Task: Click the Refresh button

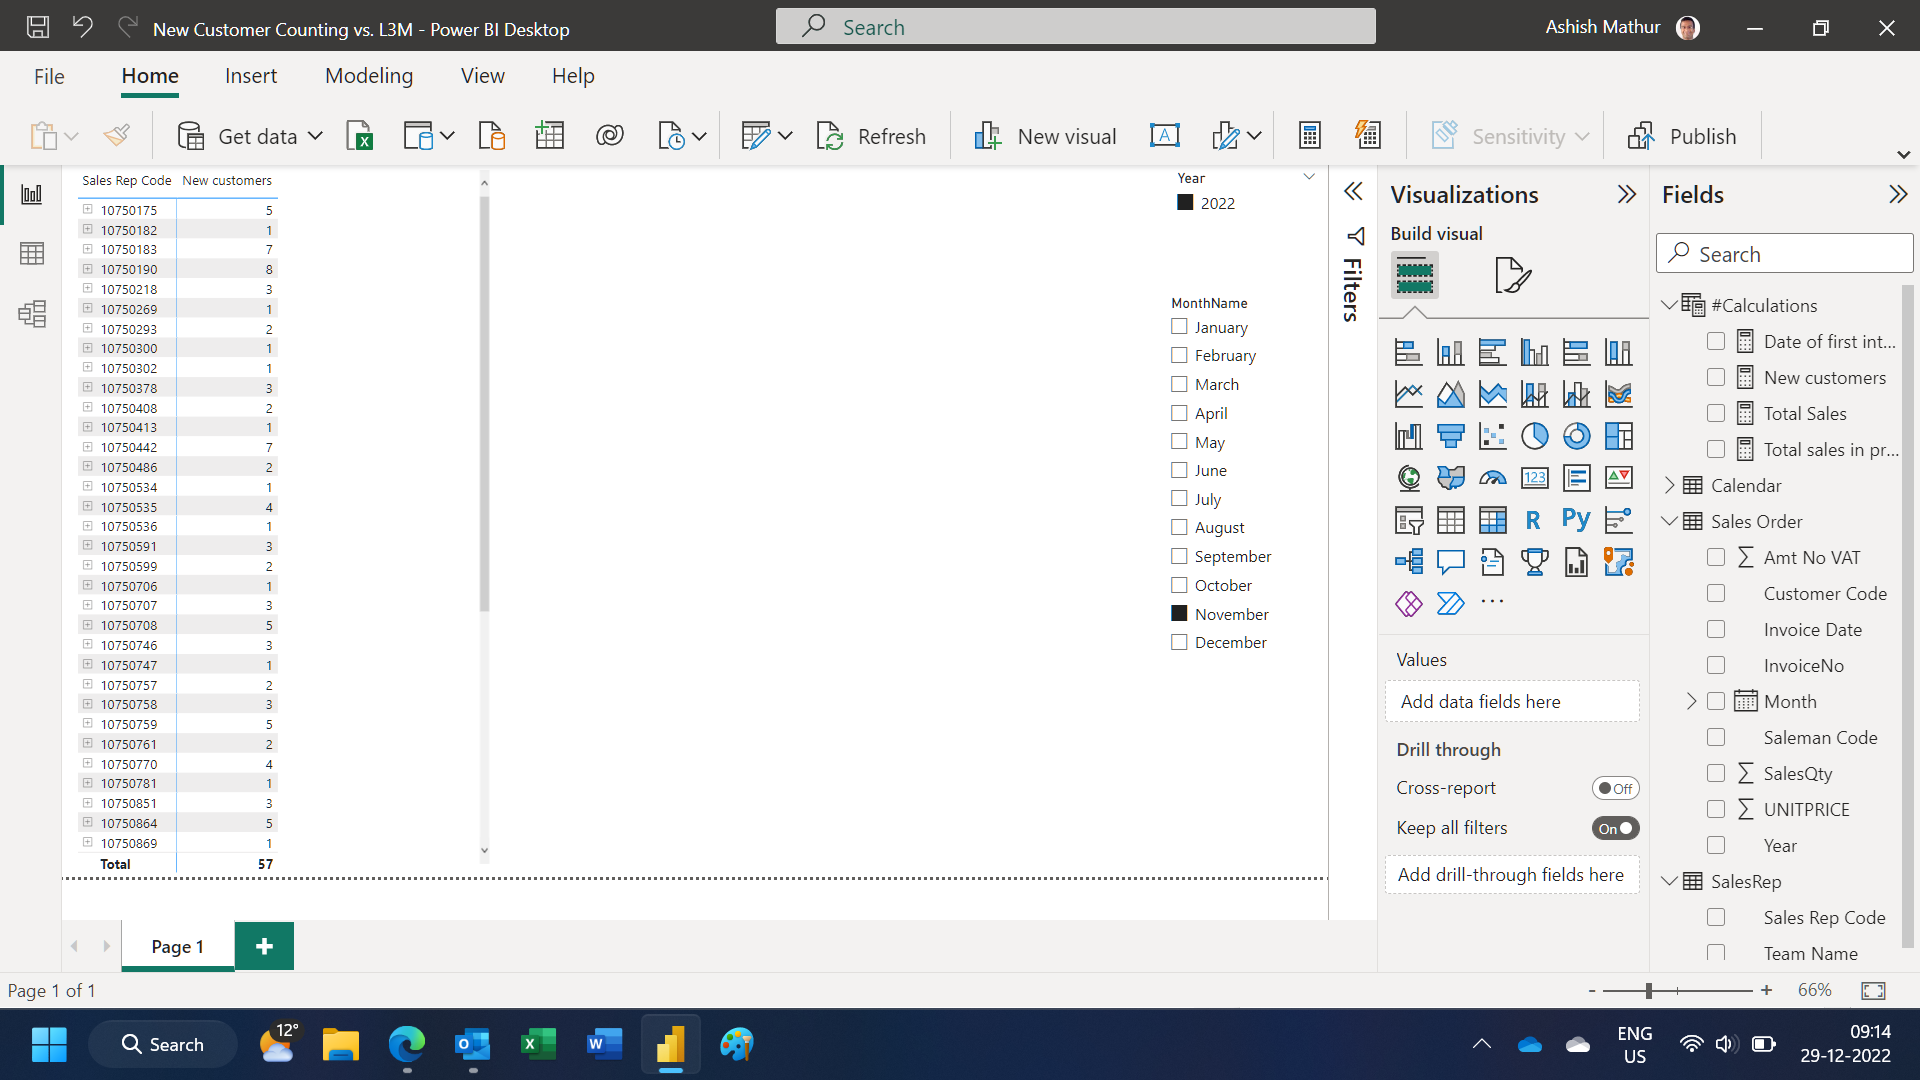Action: pyautogui.click(x=871, y=136)
